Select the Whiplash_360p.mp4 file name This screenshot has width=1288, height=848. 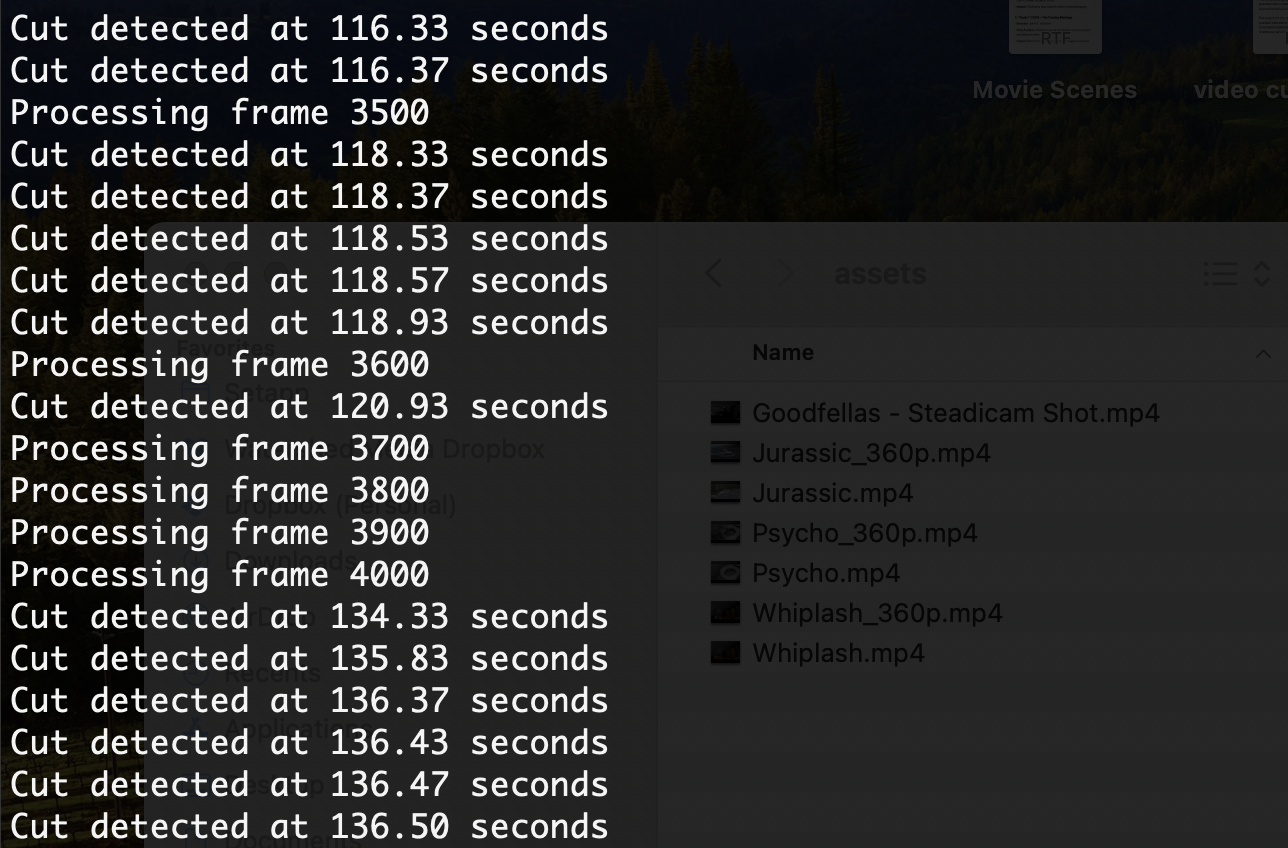coord(877,613)
